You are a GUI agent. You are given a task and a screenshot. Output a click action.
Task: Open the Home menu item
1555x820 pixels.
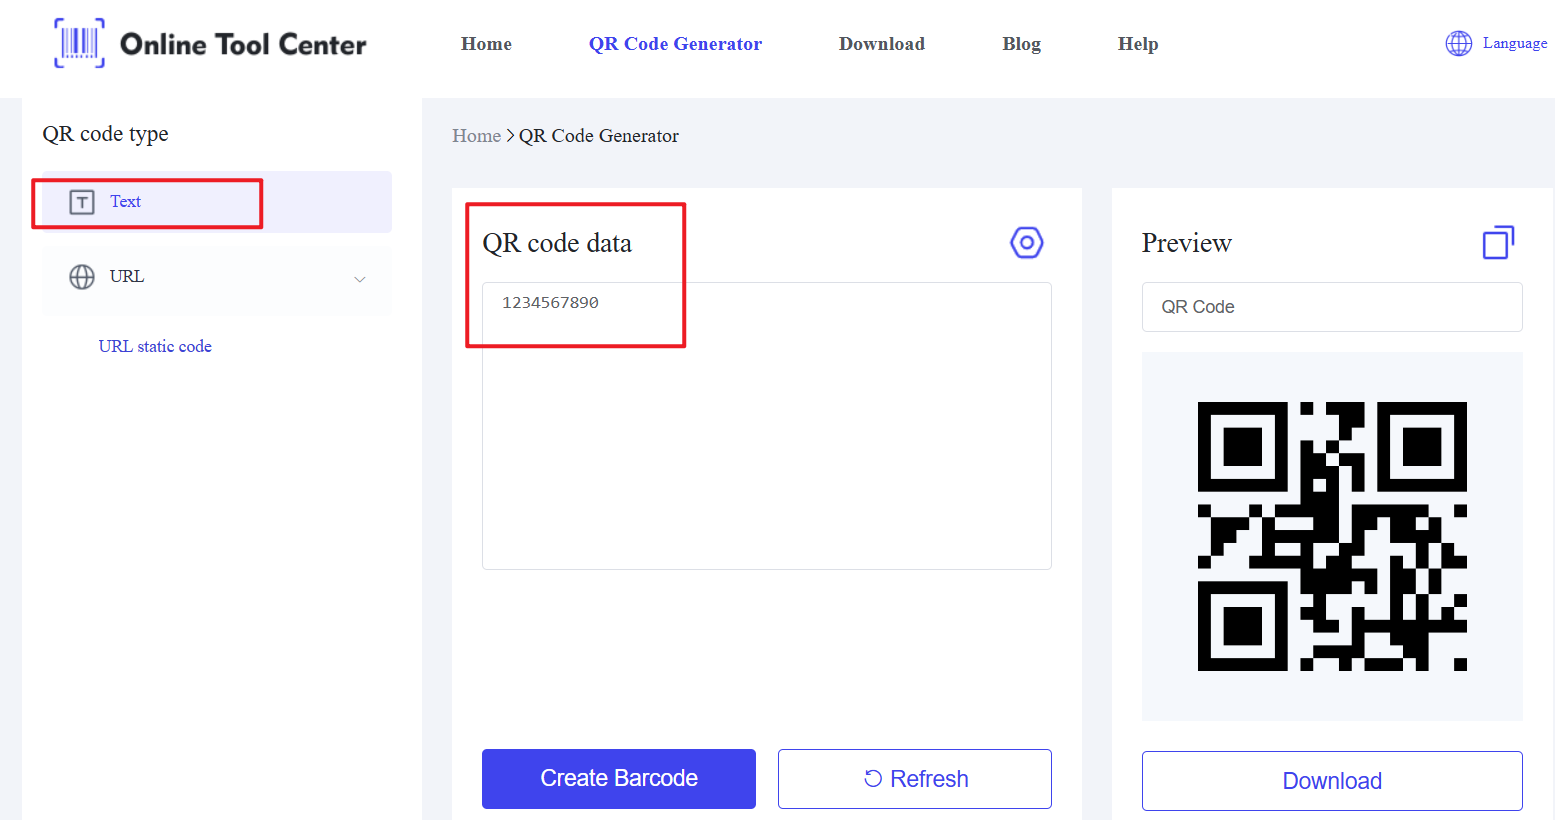click(x=486, y=44)
